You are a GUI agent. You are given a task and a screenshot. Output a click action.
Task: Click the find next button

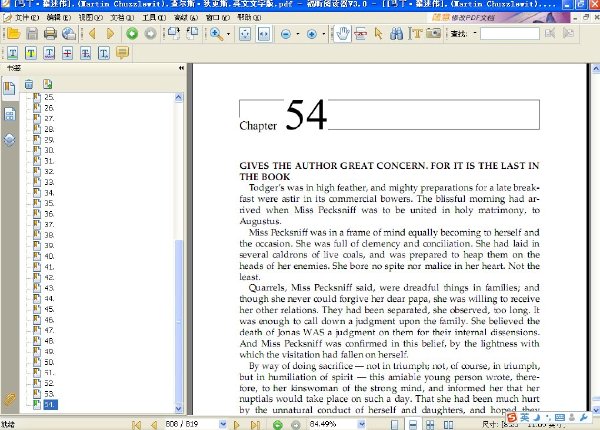pyautogui.click(x=569, y=34)
